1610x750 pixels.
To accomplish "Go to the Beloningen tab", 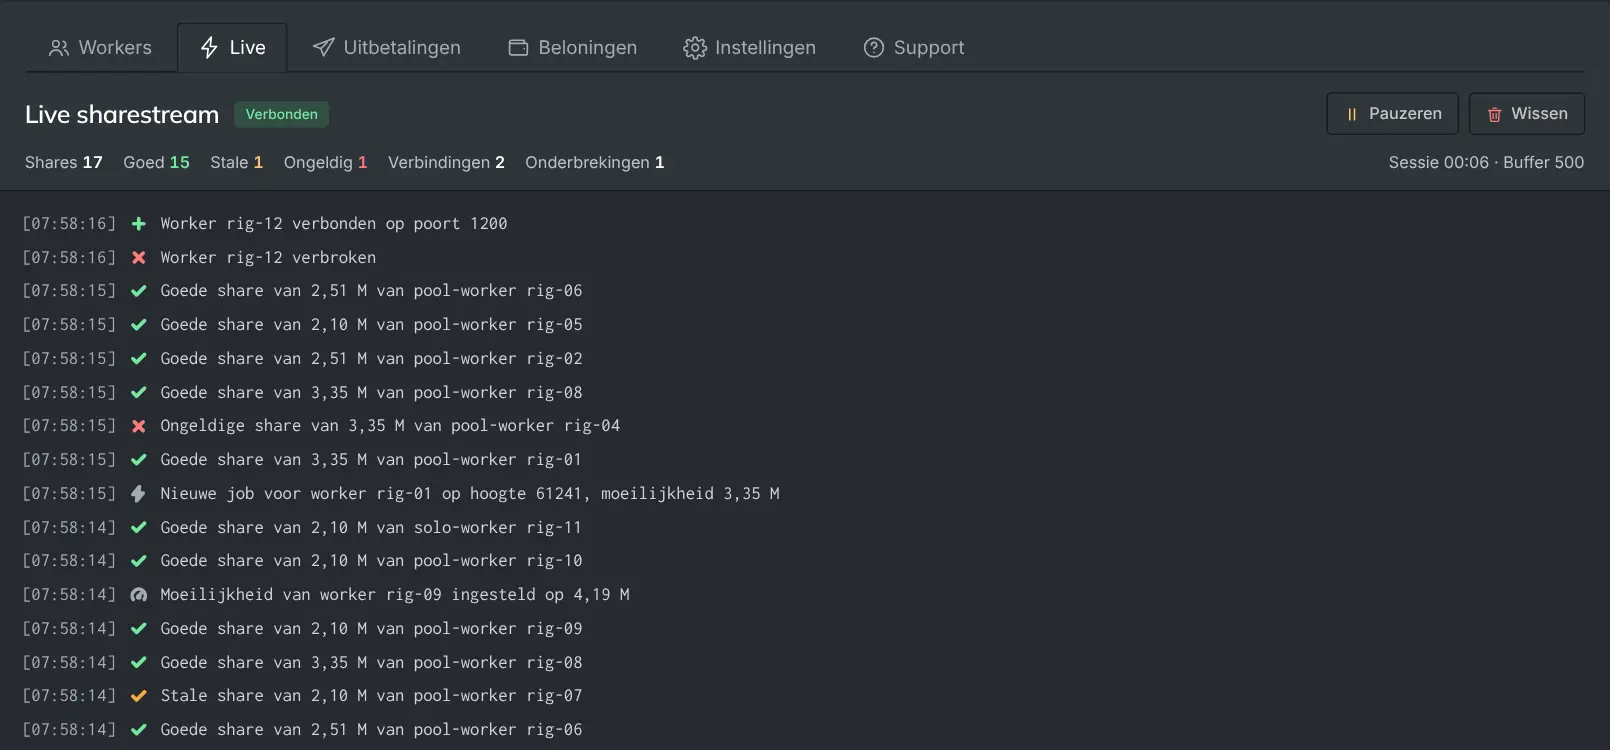I will tap(572, 48).
